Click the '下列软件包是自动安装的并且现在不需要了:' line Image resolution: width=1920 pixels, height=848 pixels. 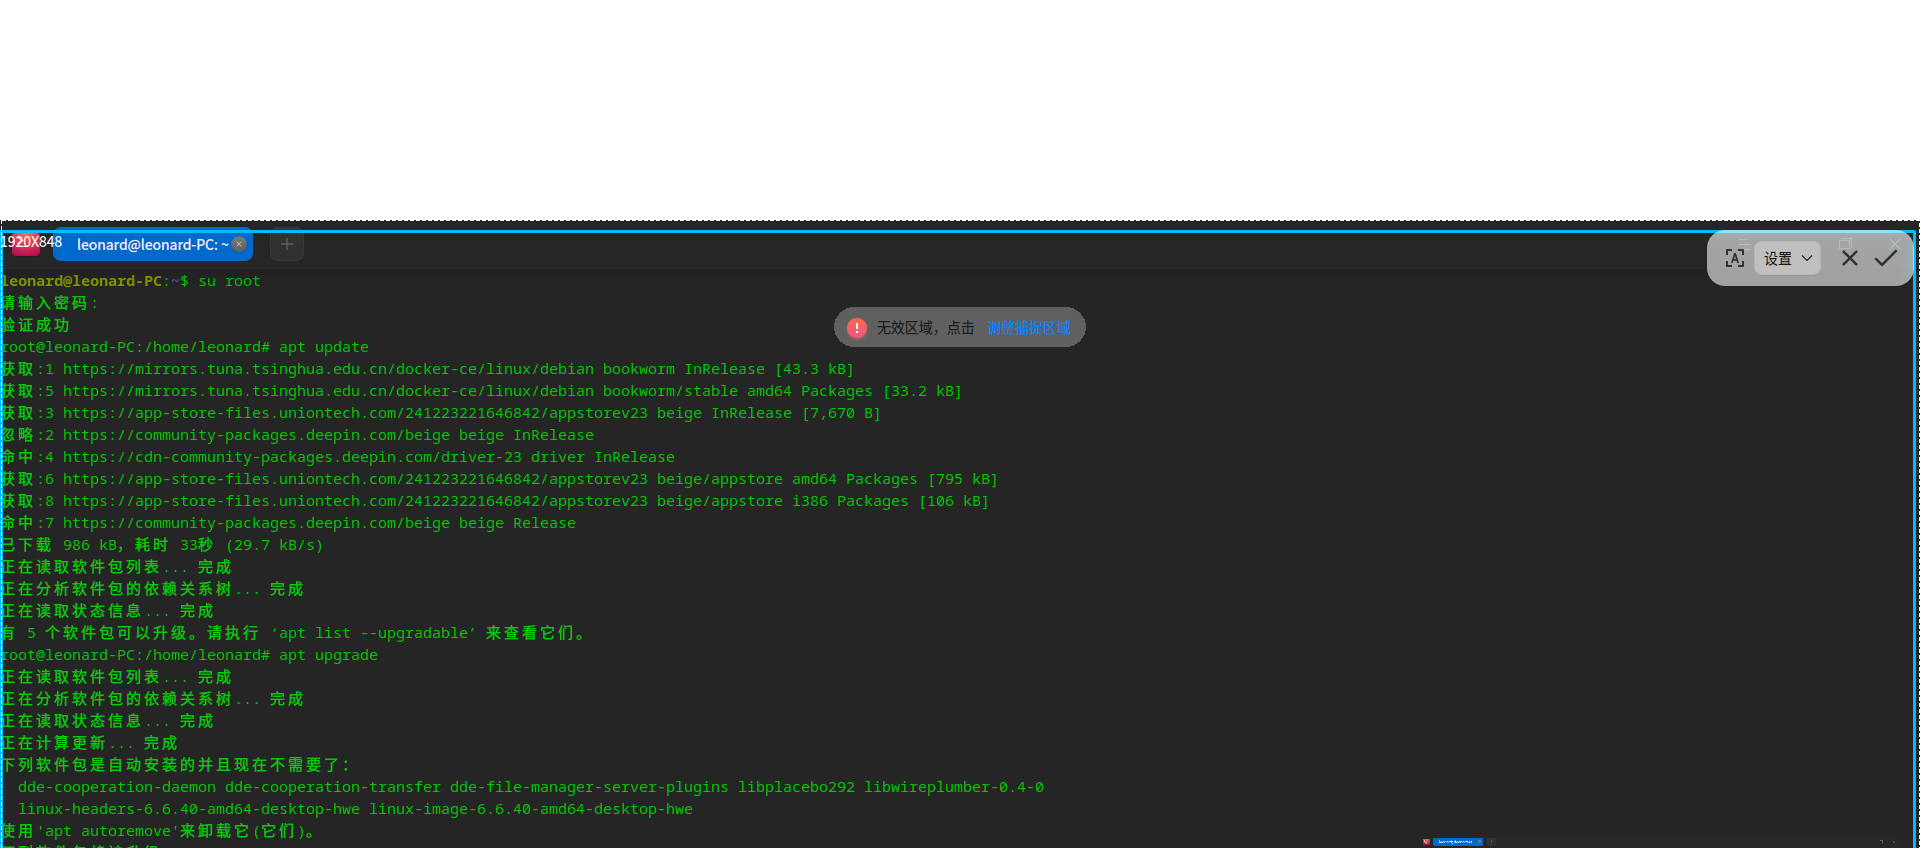(176, 765)
